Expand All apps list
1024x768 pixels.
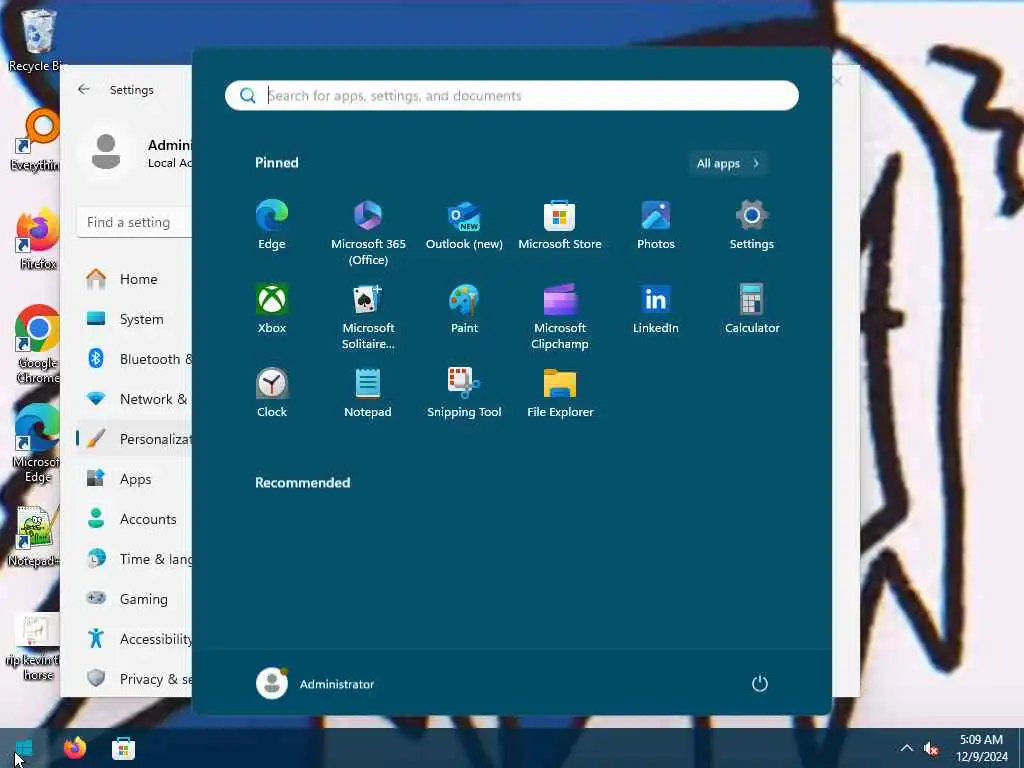(728, 163)
